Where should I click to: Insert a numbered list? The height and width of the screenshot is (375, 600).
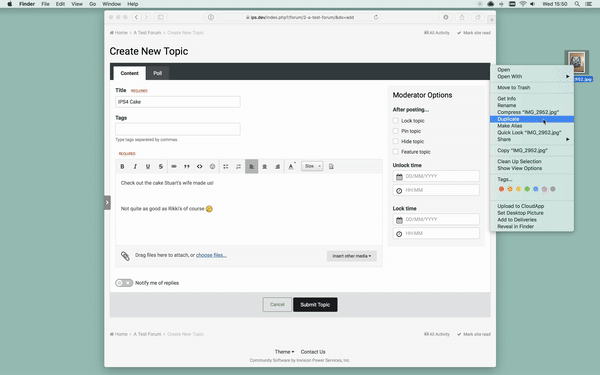tap(238, 166)
